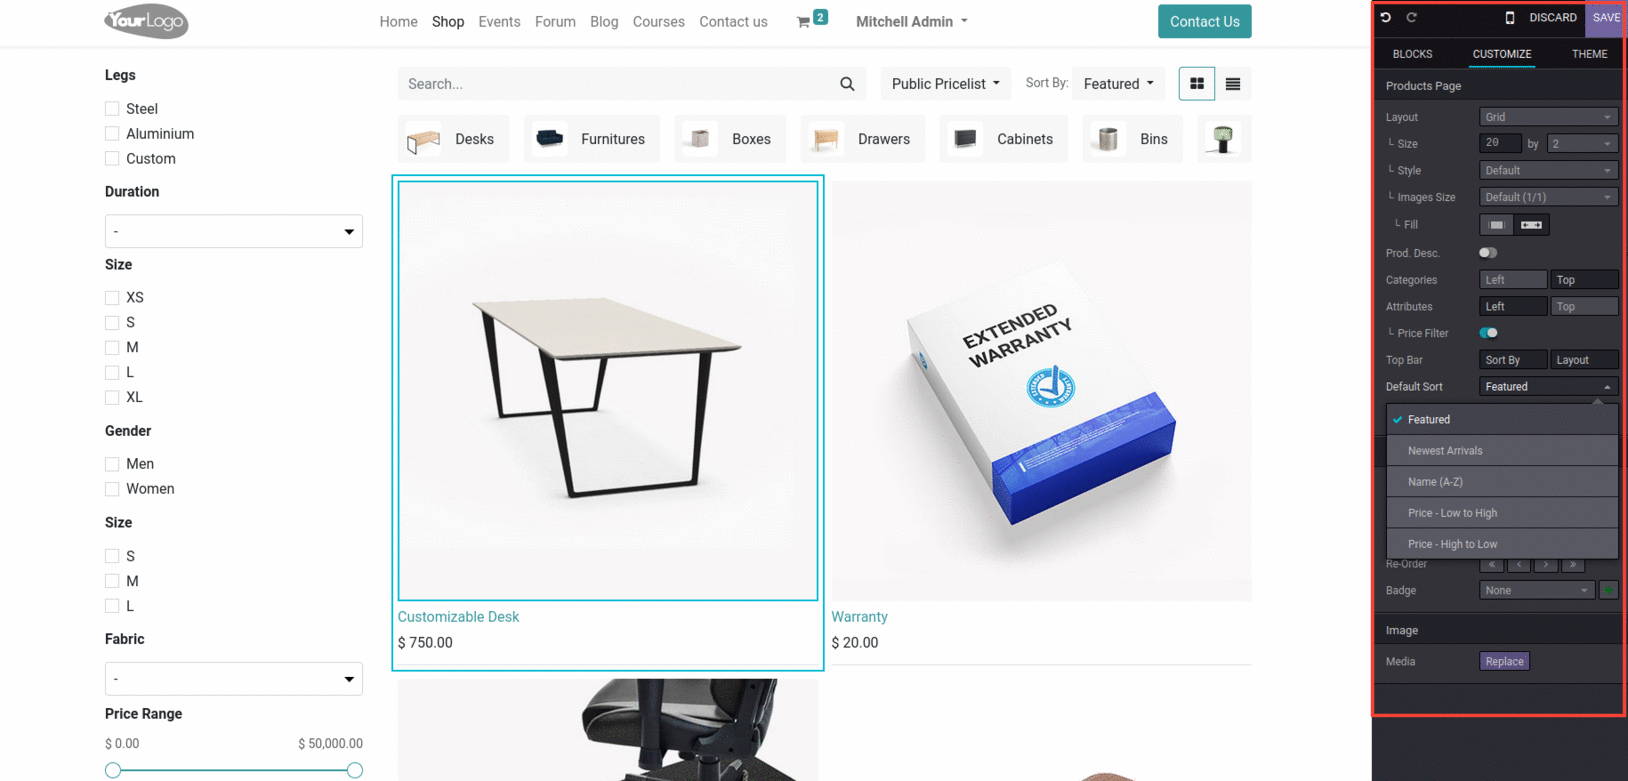Click the search magnifier icon
1628x781 pixels.
pos(847,84)
